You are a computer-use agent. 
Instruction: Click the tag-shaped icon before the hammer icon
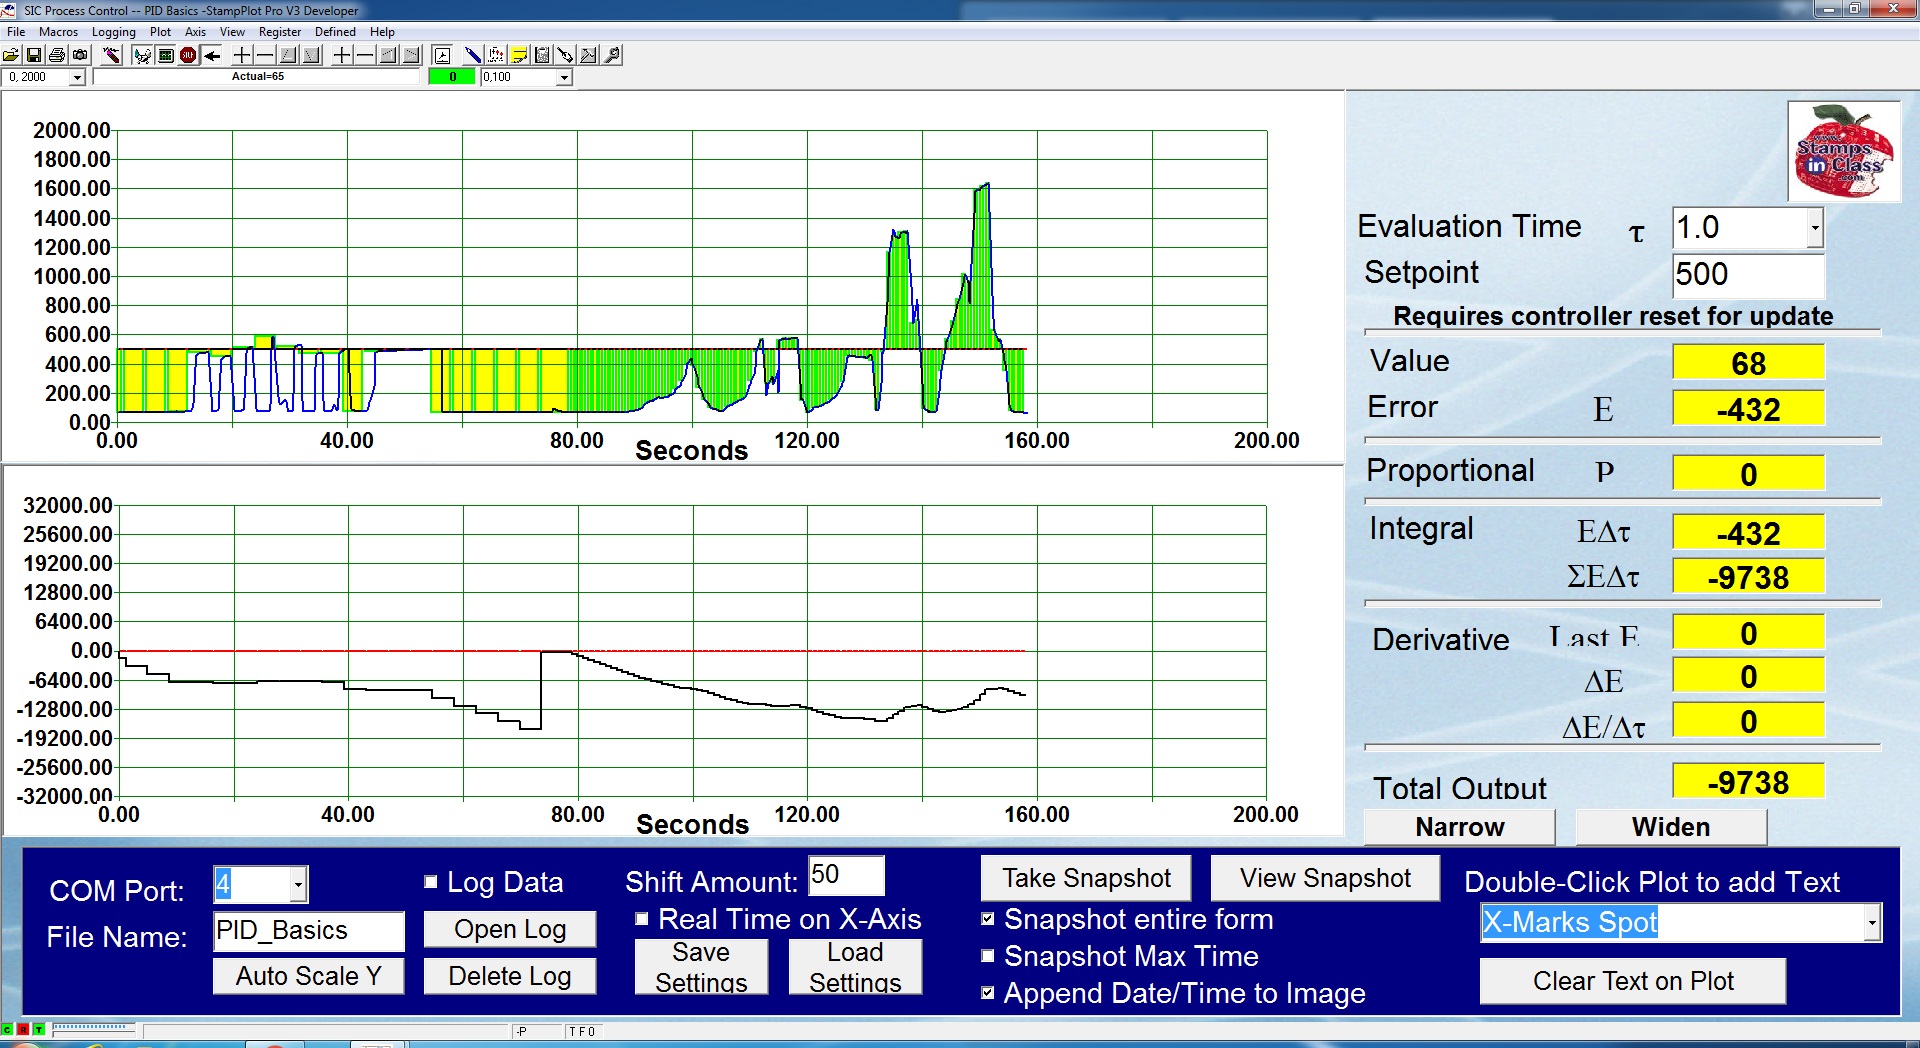pos(565,55)
